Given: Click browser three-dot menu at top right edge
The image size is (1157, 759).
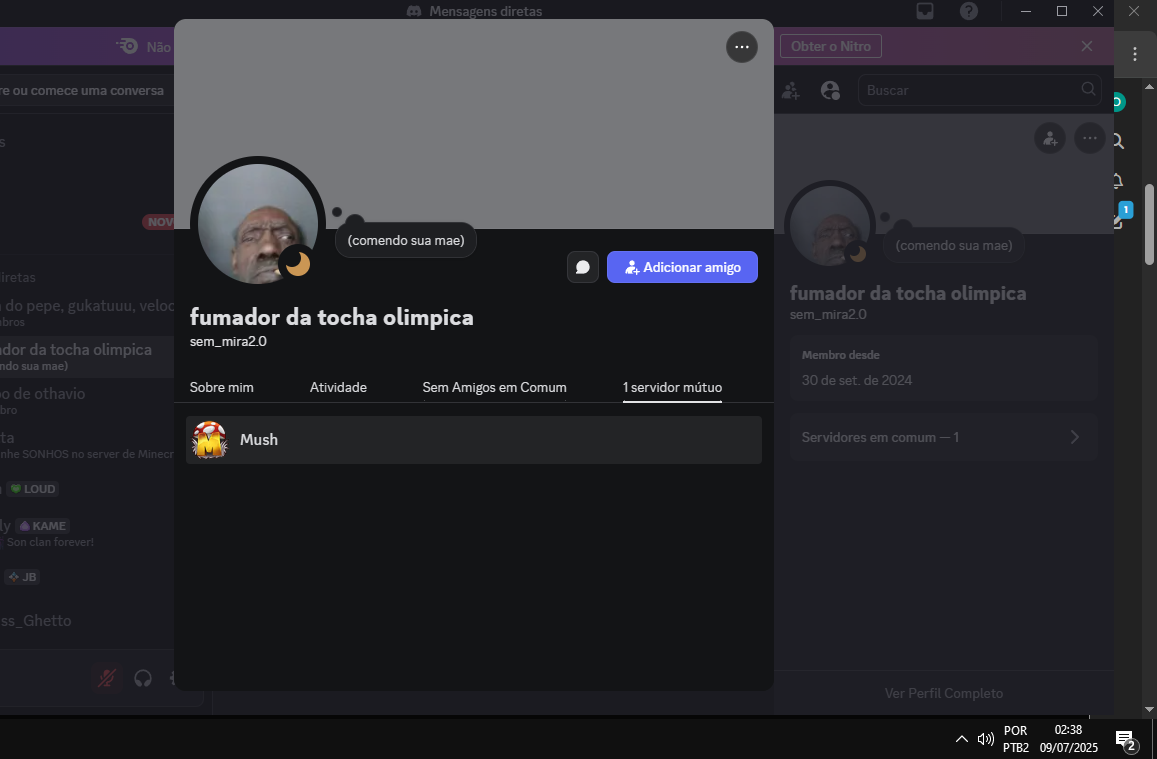Looking at the screenshot, I should (x=1135, y=54).
